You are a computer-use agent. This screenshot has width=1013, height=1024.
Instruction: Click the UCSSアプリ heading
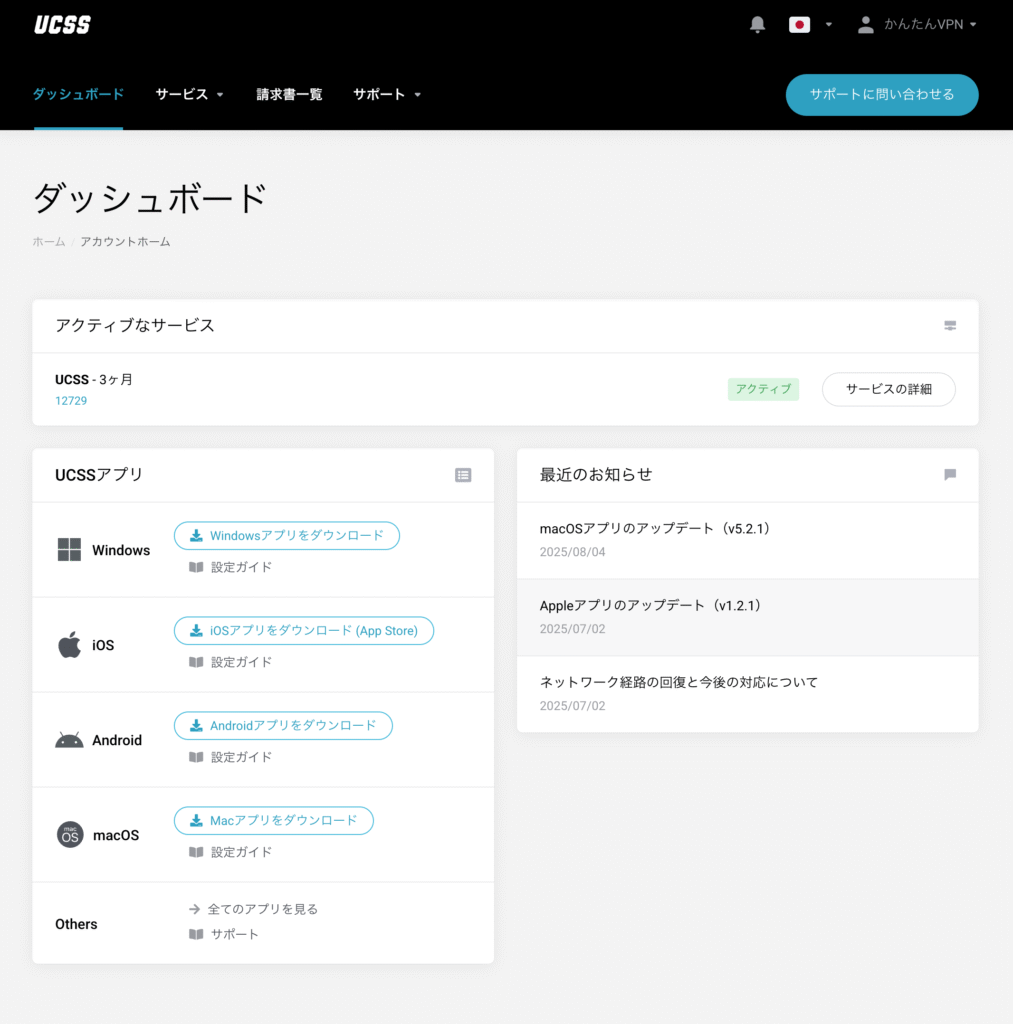[99, 475]
